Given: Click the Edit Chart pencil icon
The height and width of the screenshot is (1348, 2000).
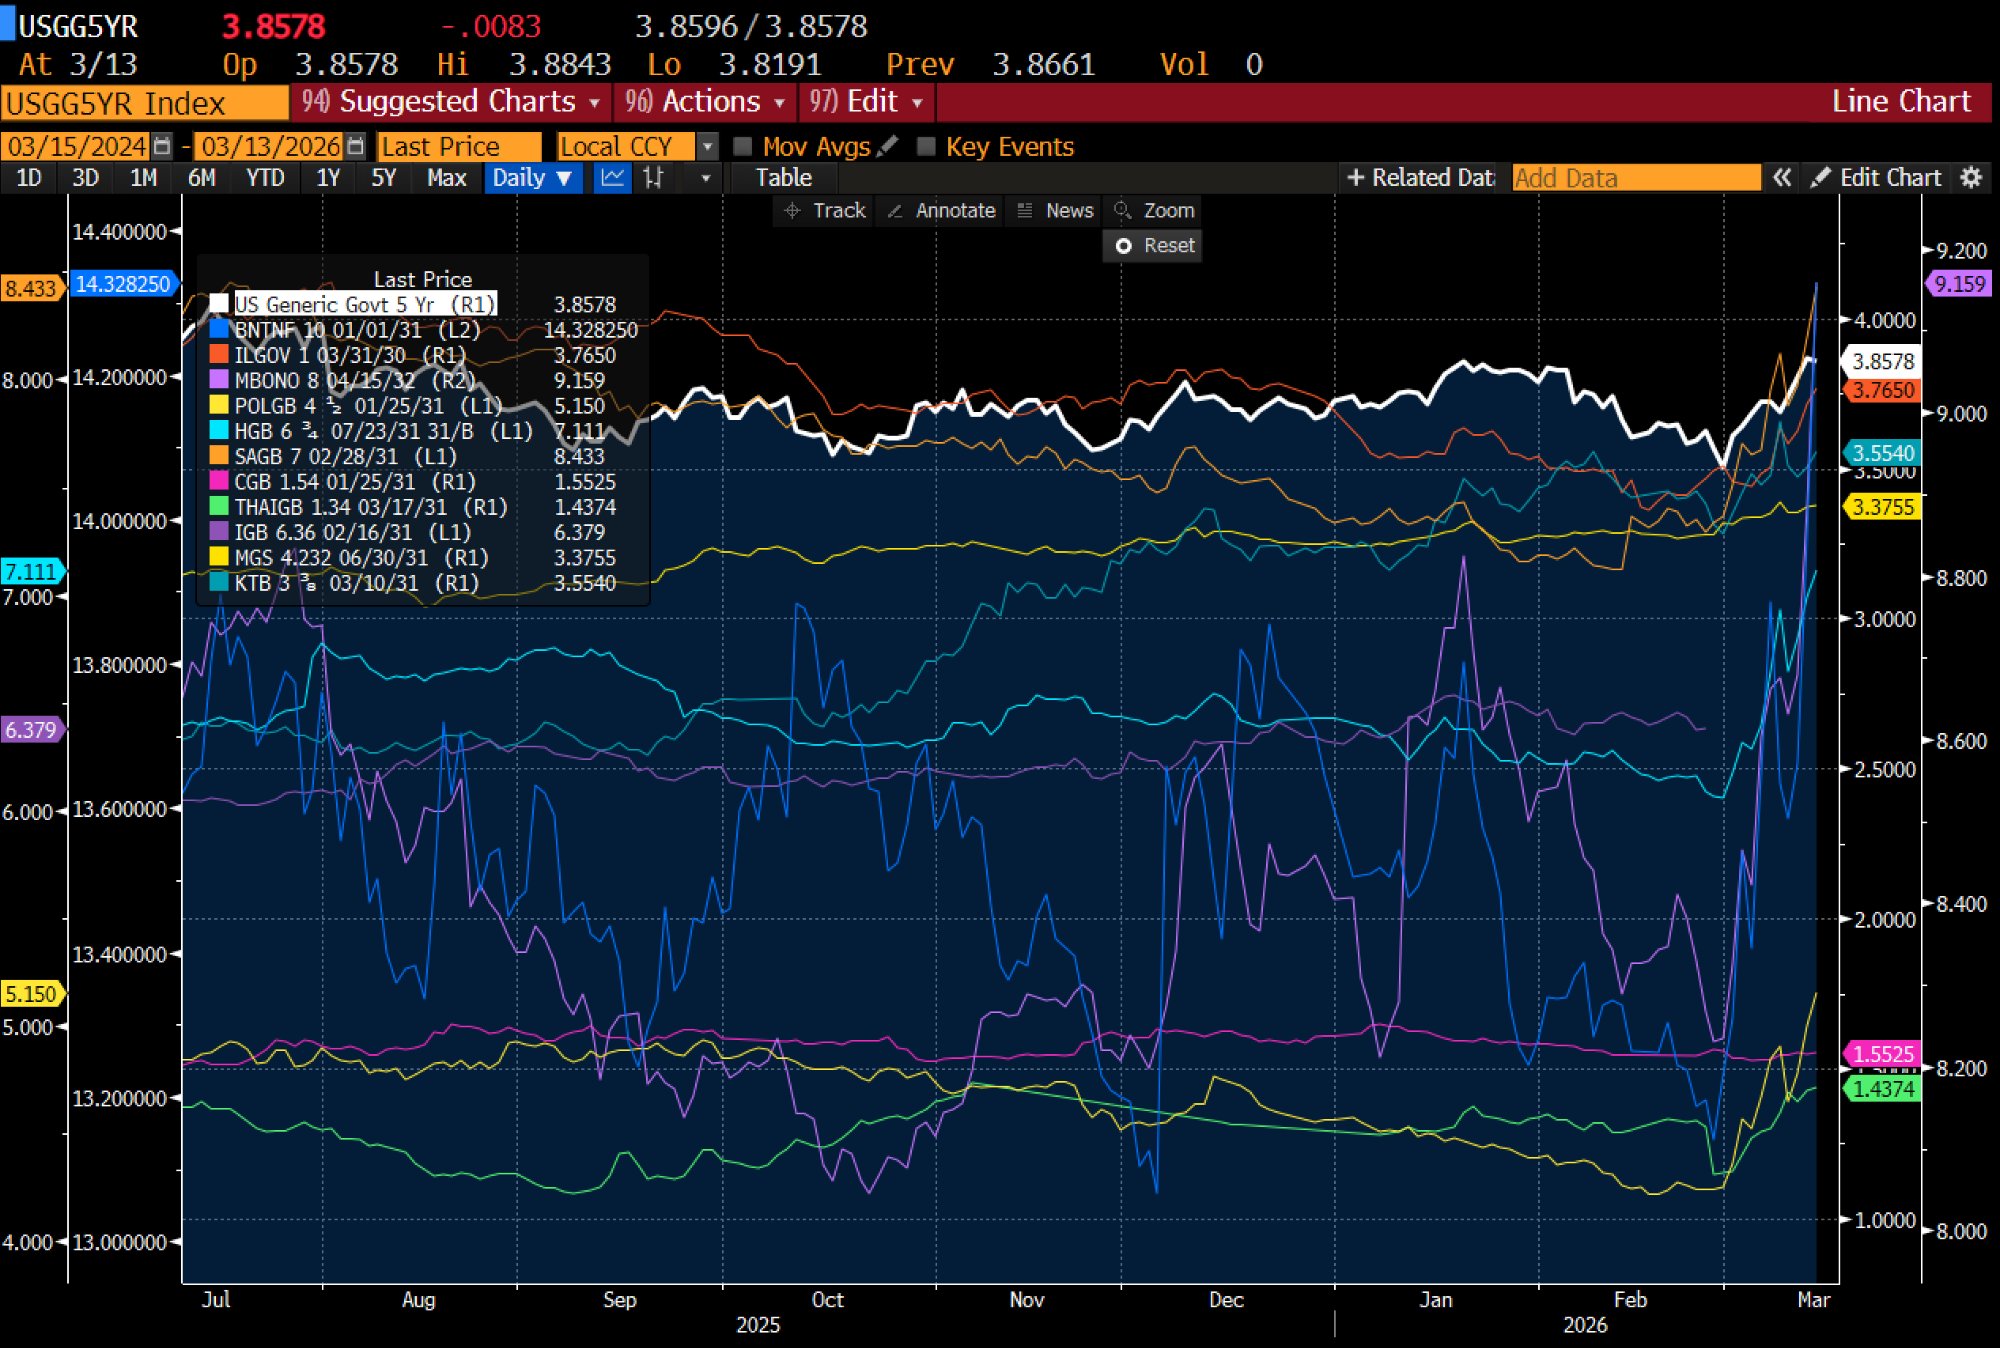Looking at the screenshot, I should (x=1820, y=178).
